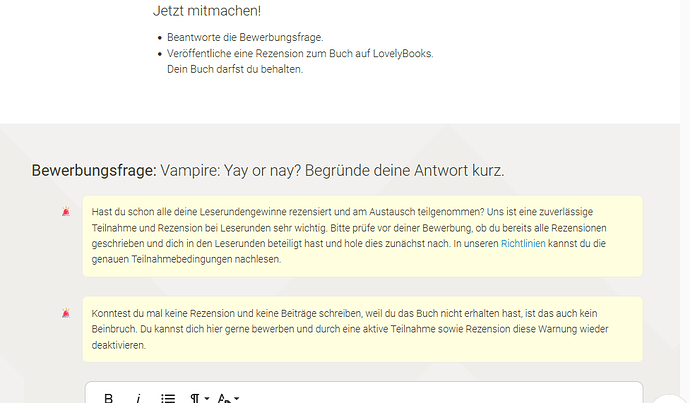Insert a bulleted list in editor
This screenshot has height=403, width=690.
168,398
